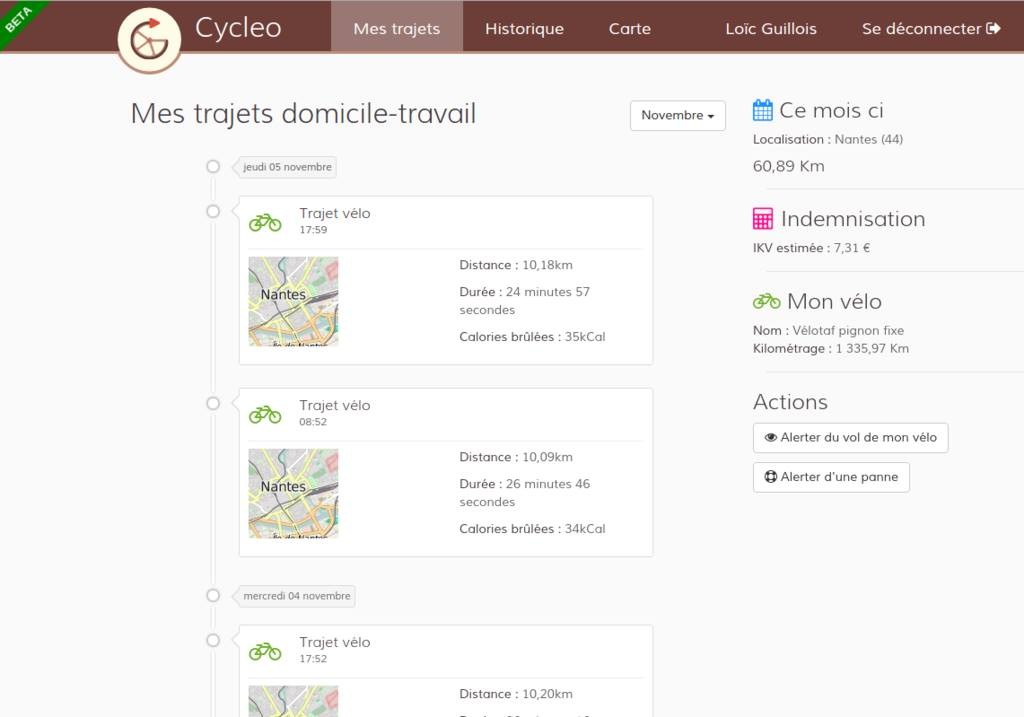Click the lifebuoy icon in breakdown alert button
1024x717 pixels.
tap(771, 477)
